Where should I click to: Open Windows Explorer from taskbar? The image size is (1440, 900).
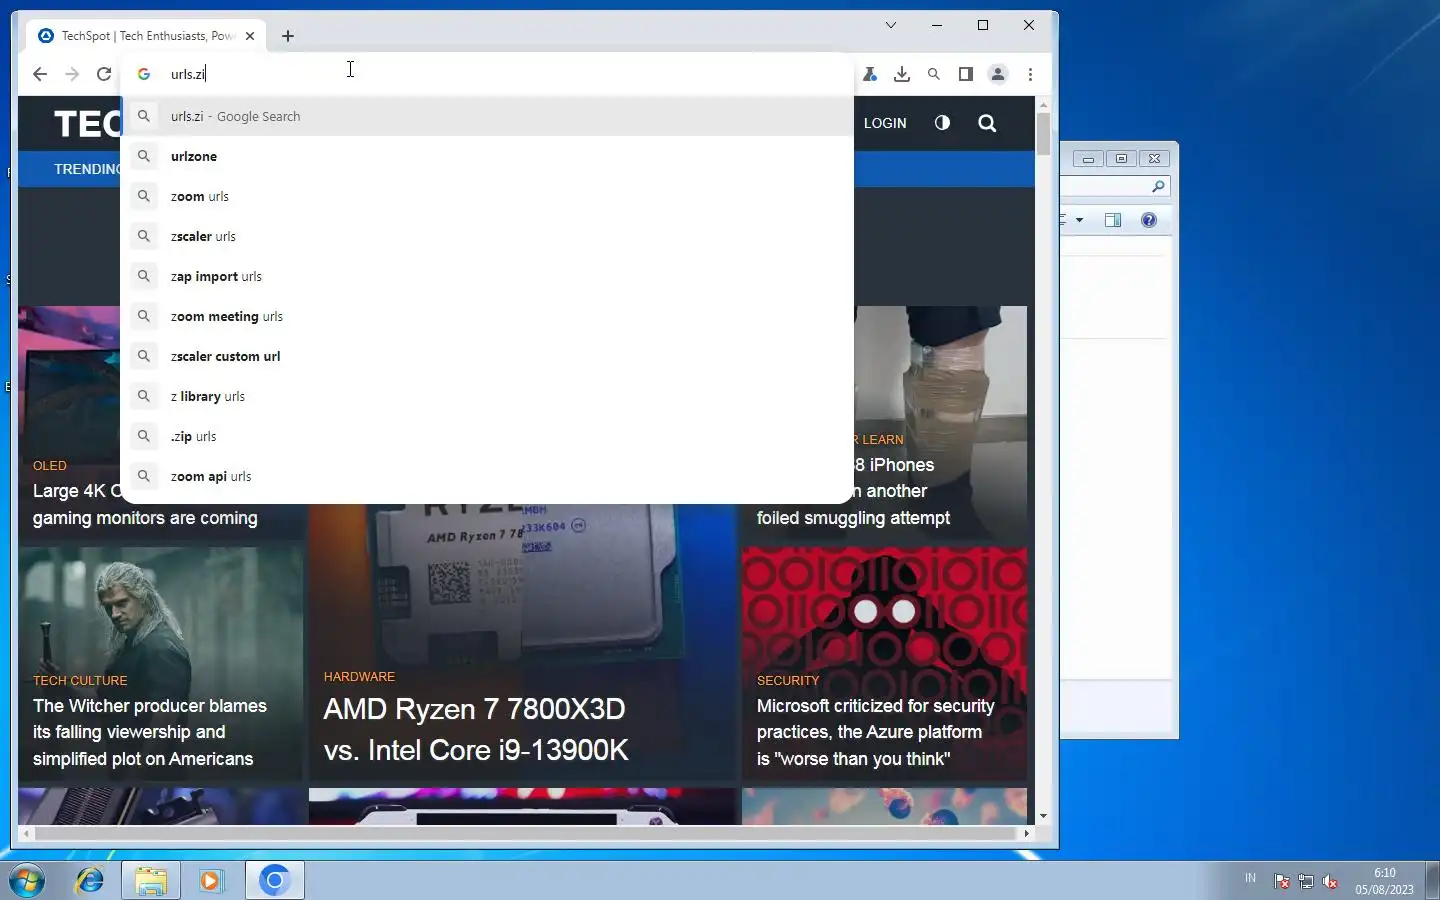point(151,881)
